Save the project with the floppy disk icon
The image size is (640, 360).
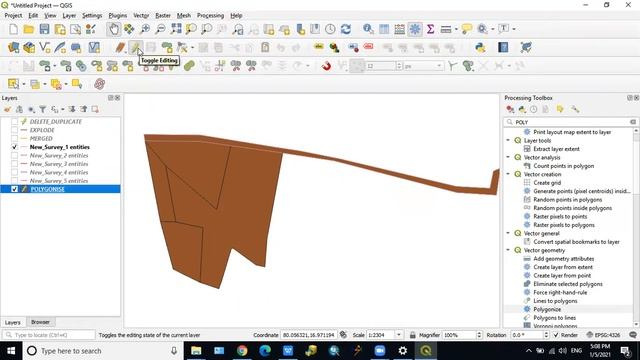coord(44,29)
